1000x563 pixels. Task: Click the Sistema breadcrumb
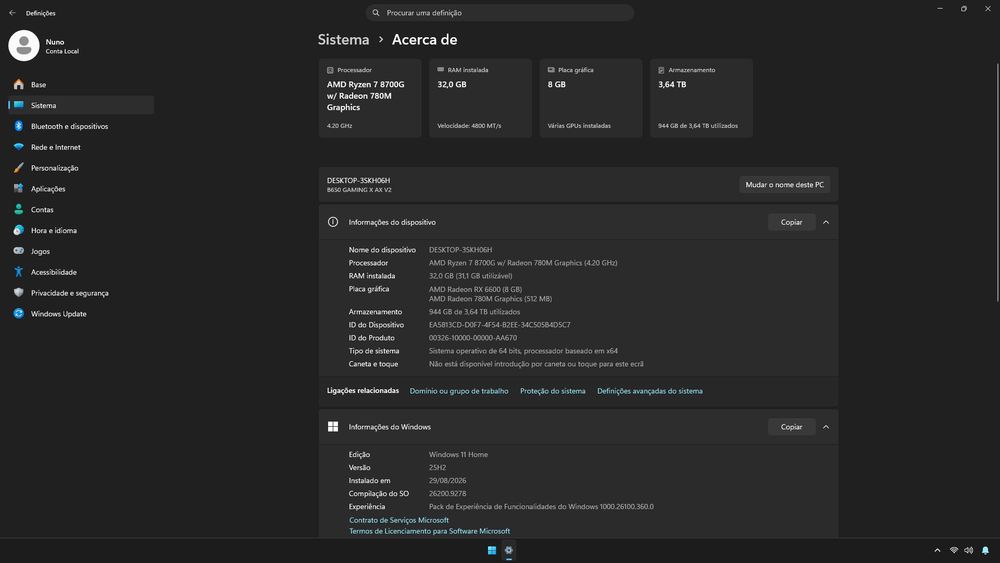click(343, 40)
